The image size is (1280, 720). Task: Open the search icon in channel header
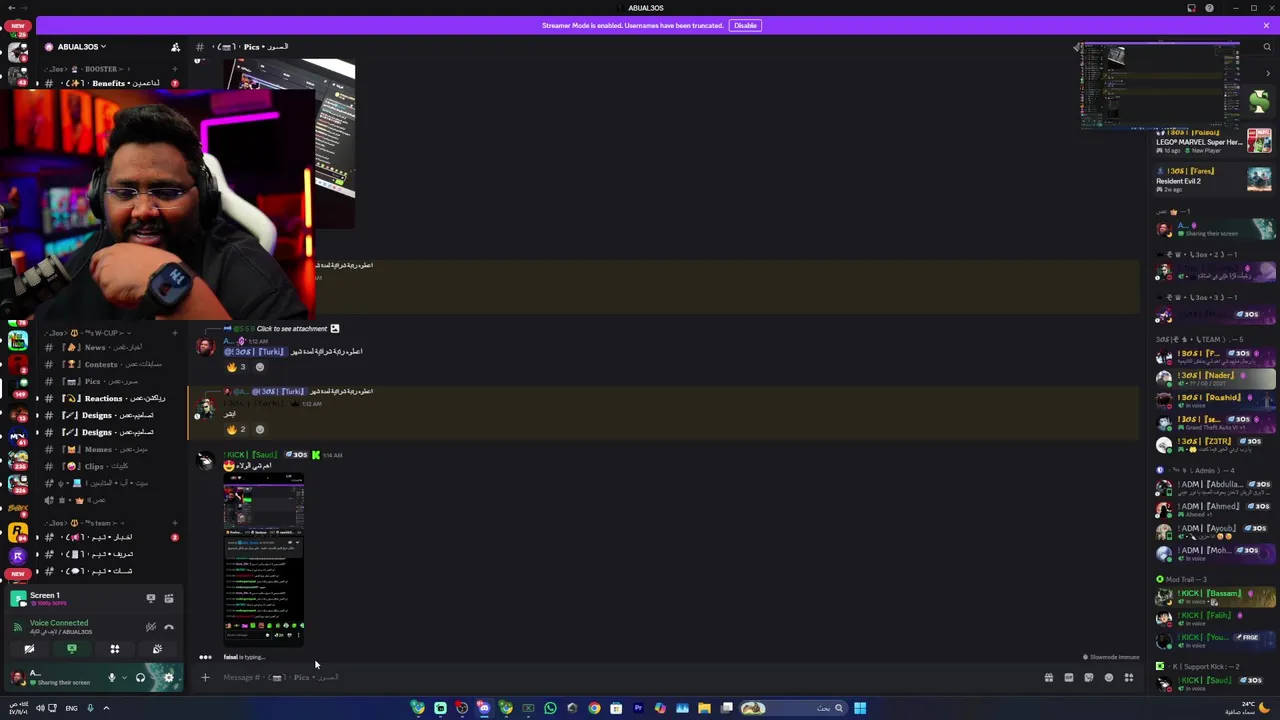[x=1266, y=47]
